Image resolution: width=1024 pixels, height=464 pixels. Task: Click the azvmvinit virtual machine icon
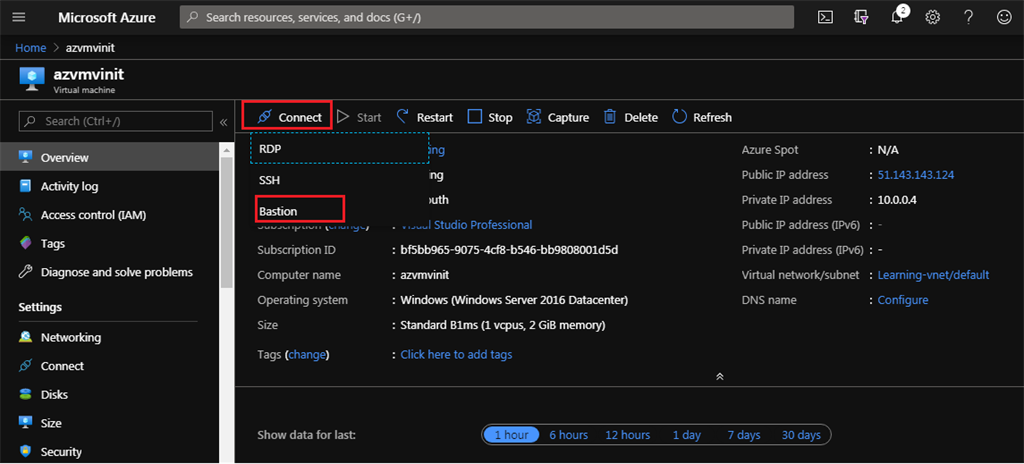click(32, 78)
